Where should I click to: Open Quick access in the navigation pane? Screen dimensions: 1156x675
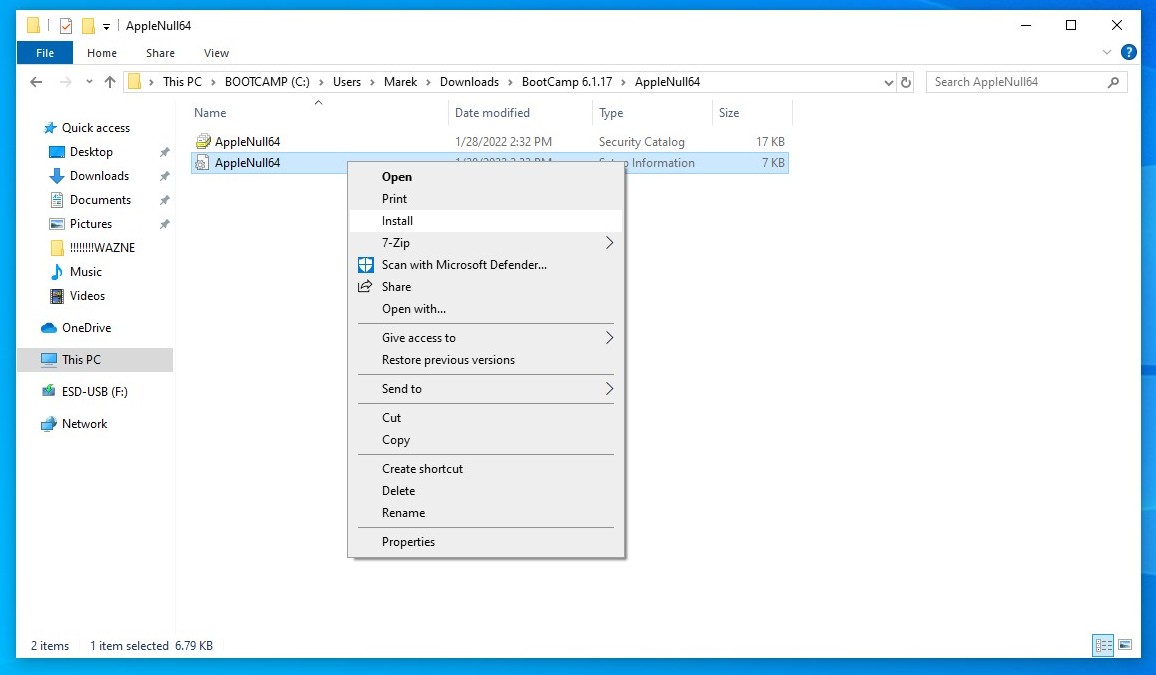coord(95,128)
